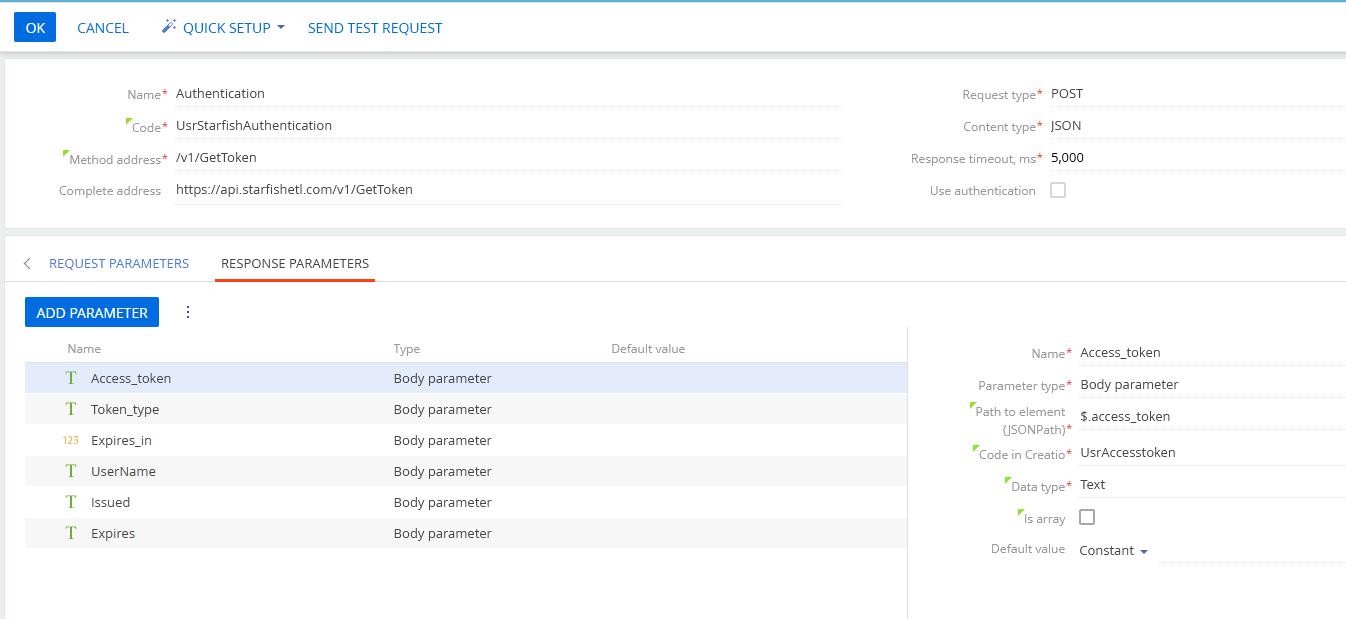Screen dimensions: 1346x619
Task: Click the OK button
Action: click(x=34, y=27)
